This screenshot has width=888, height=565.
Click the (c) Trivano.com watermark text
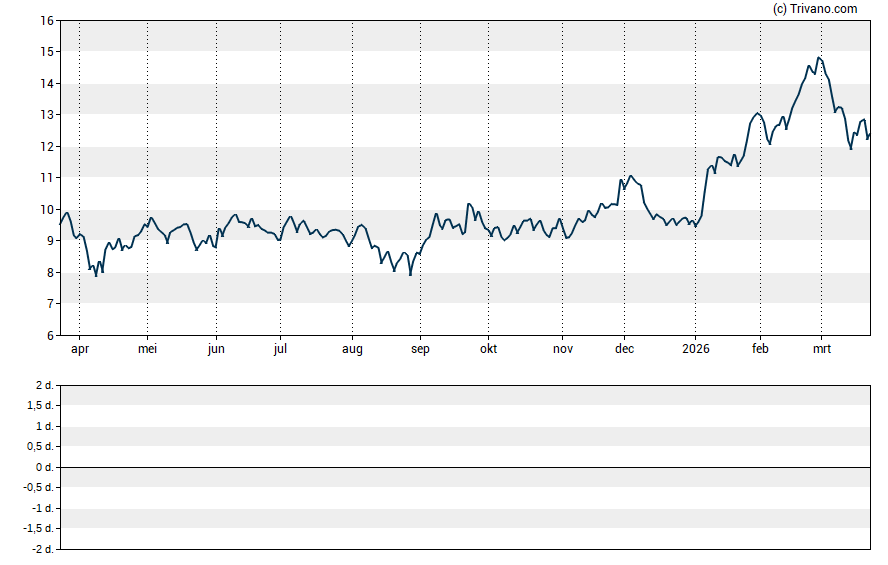[x=815, y=9]
